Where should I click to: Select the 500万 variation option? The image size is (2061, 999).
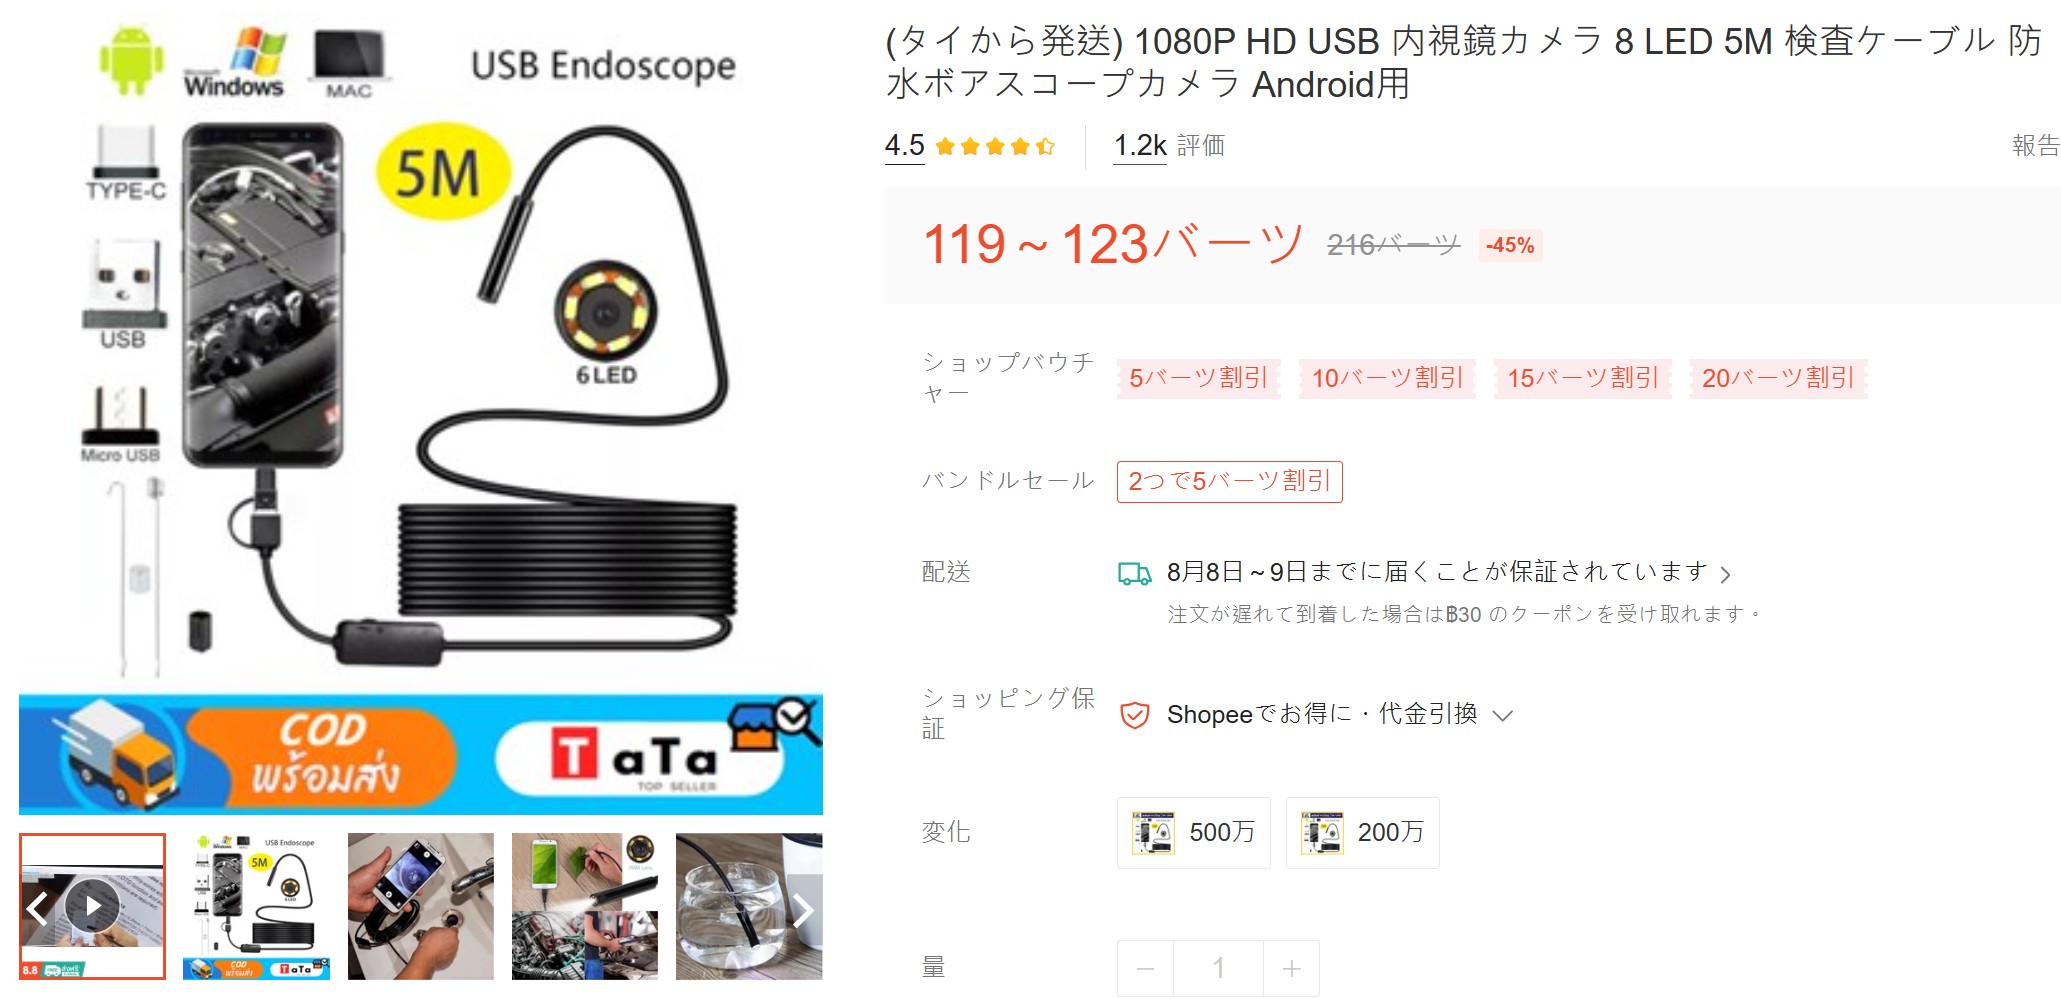(1194, 833)
